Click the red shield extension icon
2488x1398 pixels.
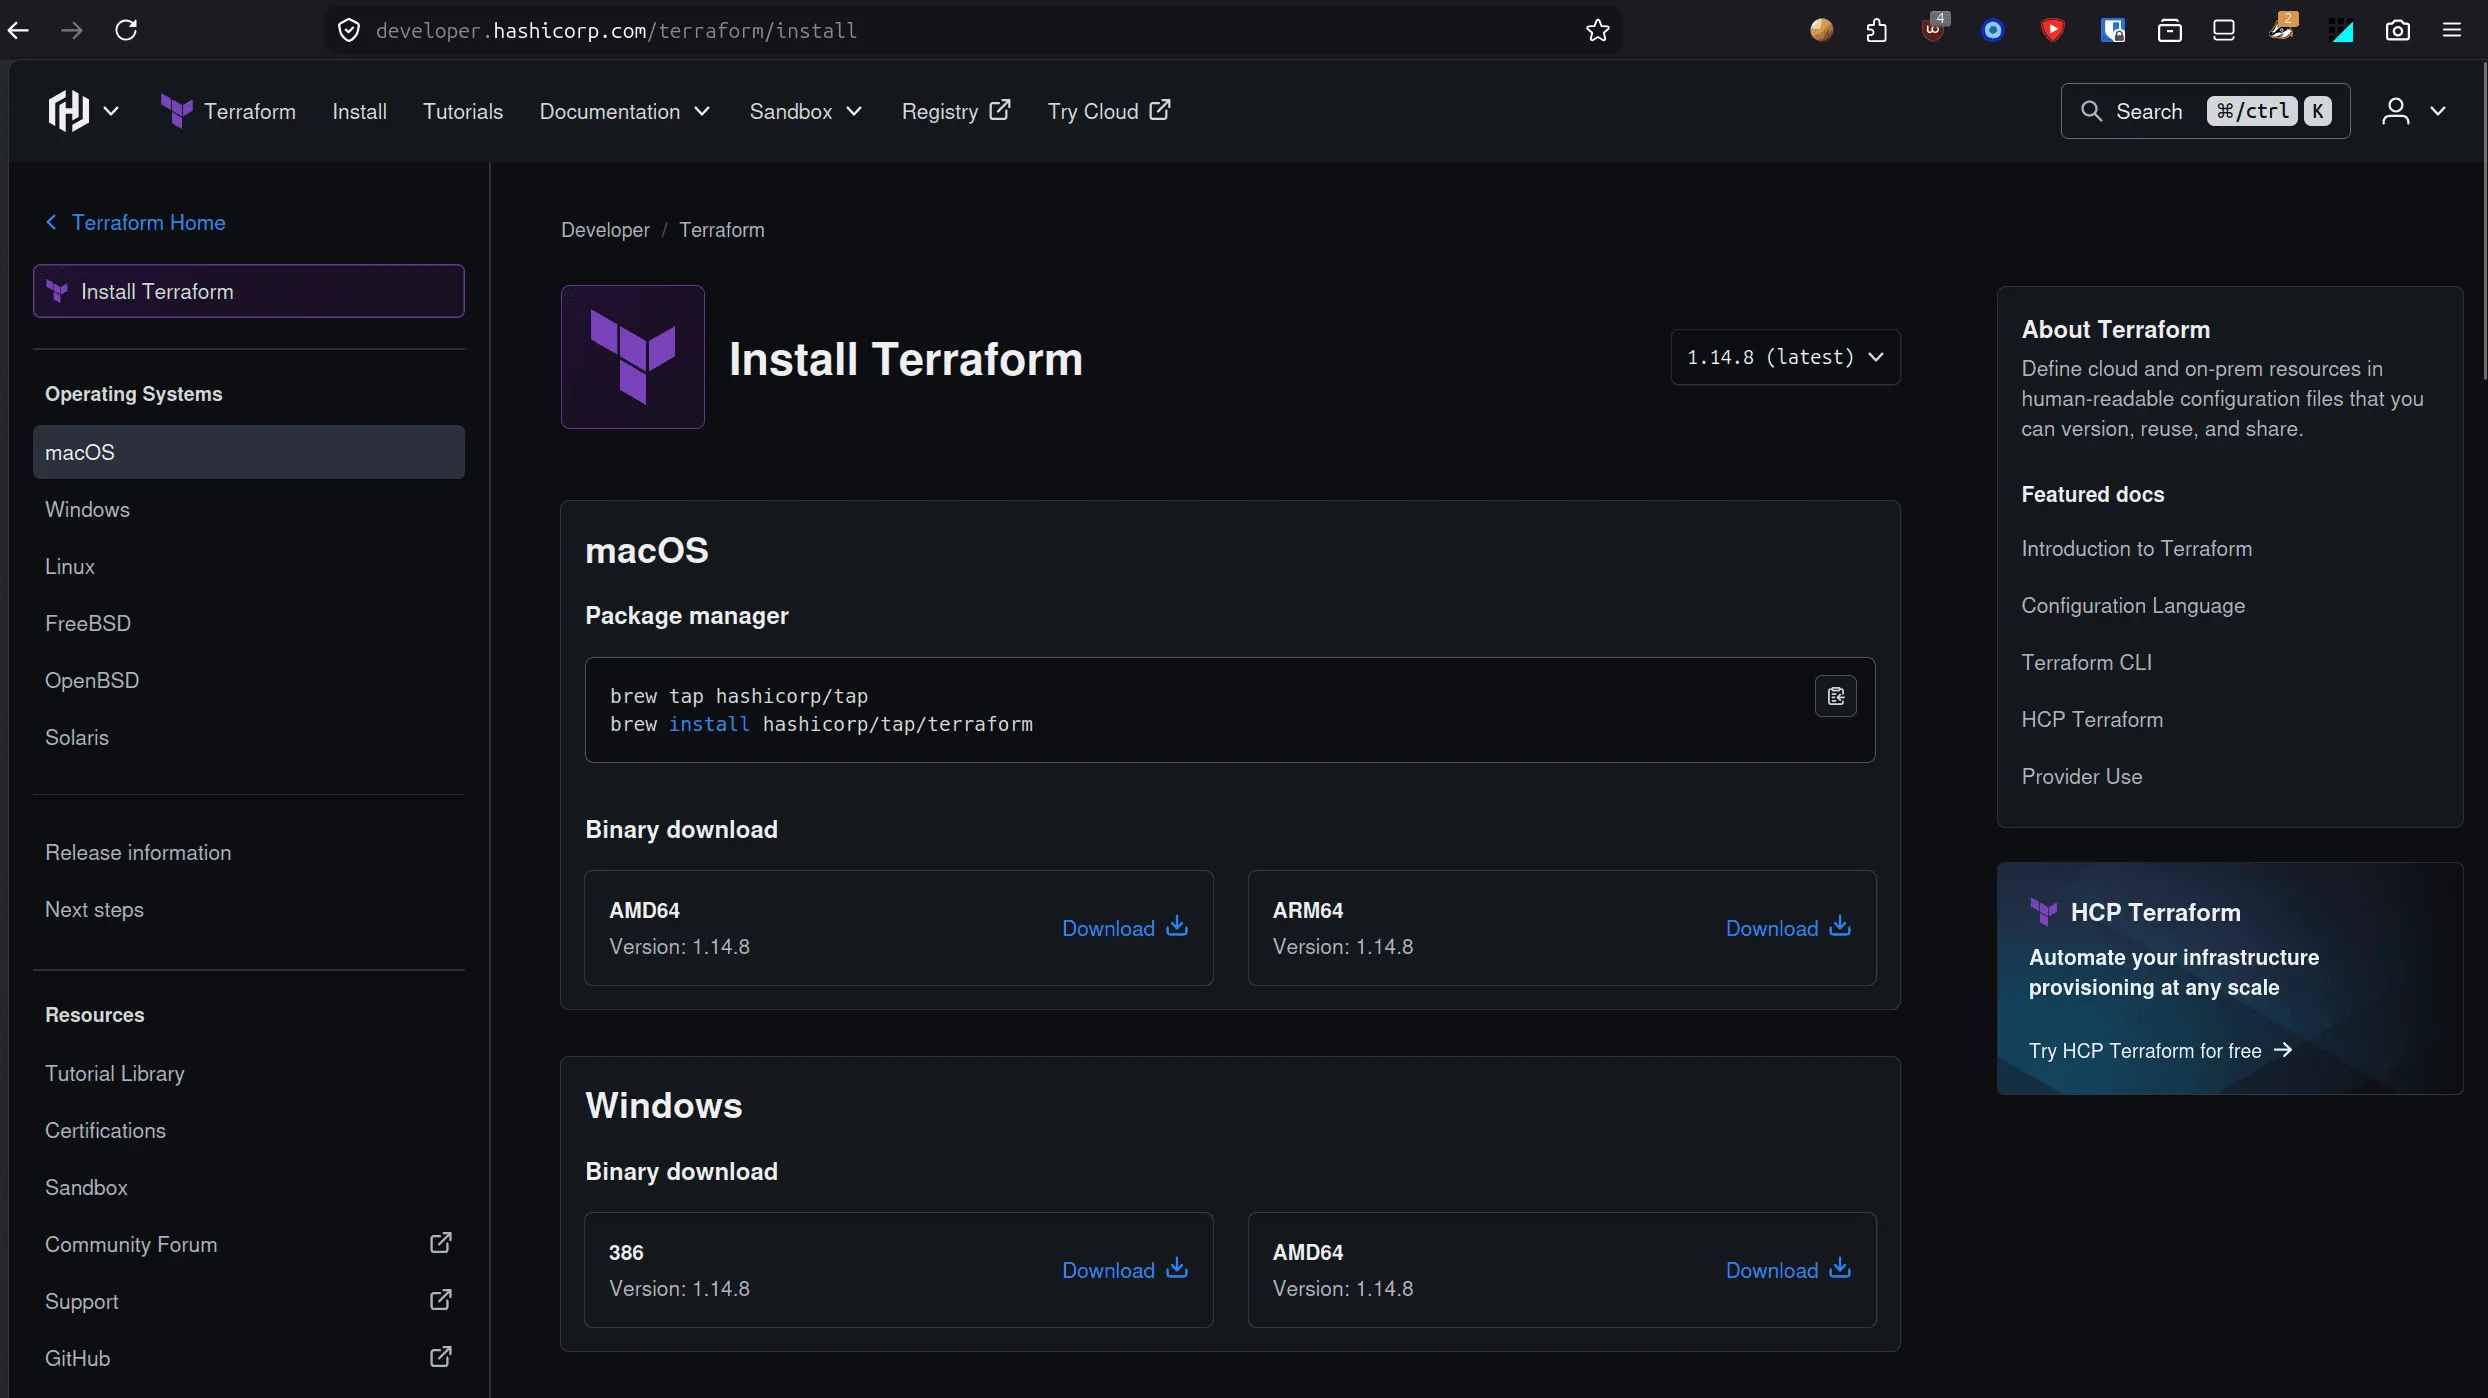point(2052,30)
